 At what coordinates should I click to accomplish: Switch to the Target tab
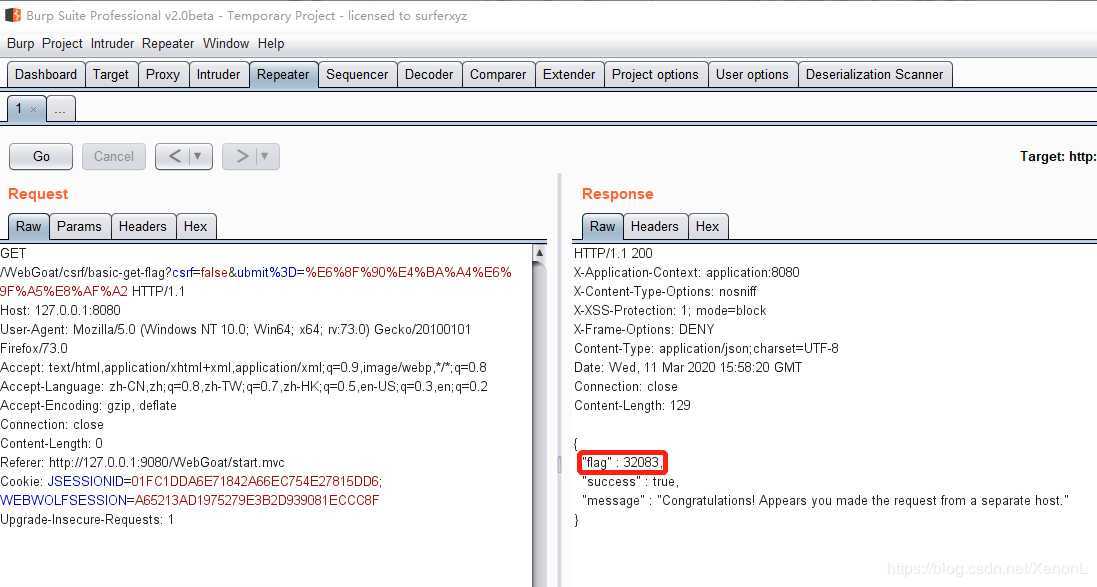(111, 74)
